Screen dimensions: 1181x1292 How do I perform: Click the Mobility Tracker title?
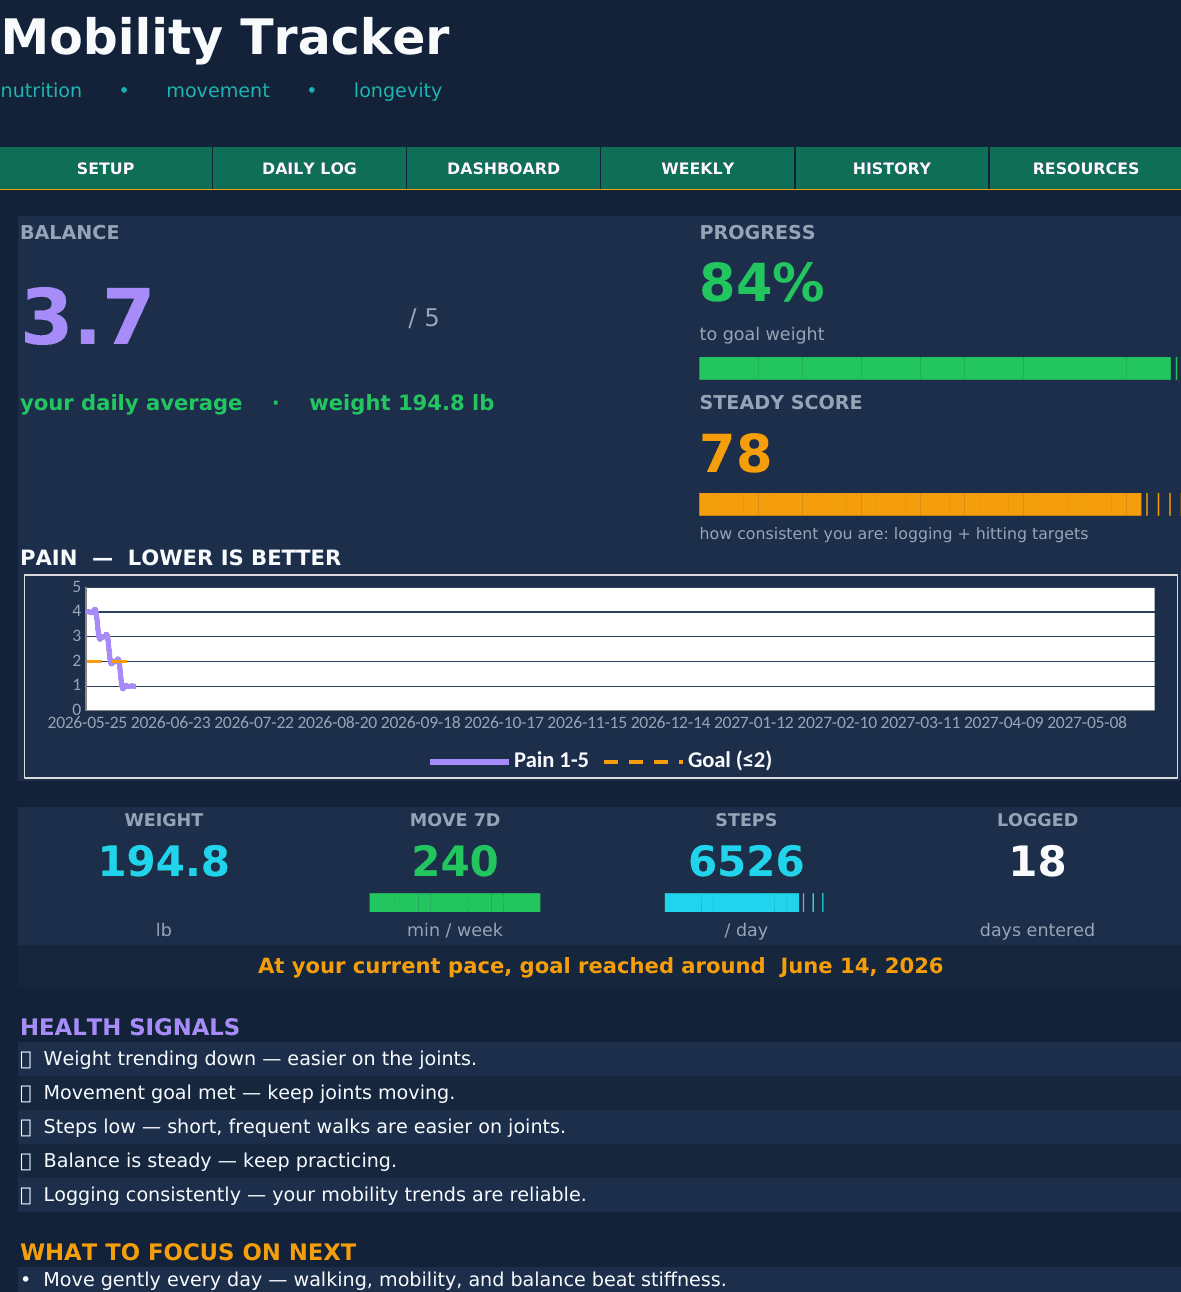[x=226, y=38]
